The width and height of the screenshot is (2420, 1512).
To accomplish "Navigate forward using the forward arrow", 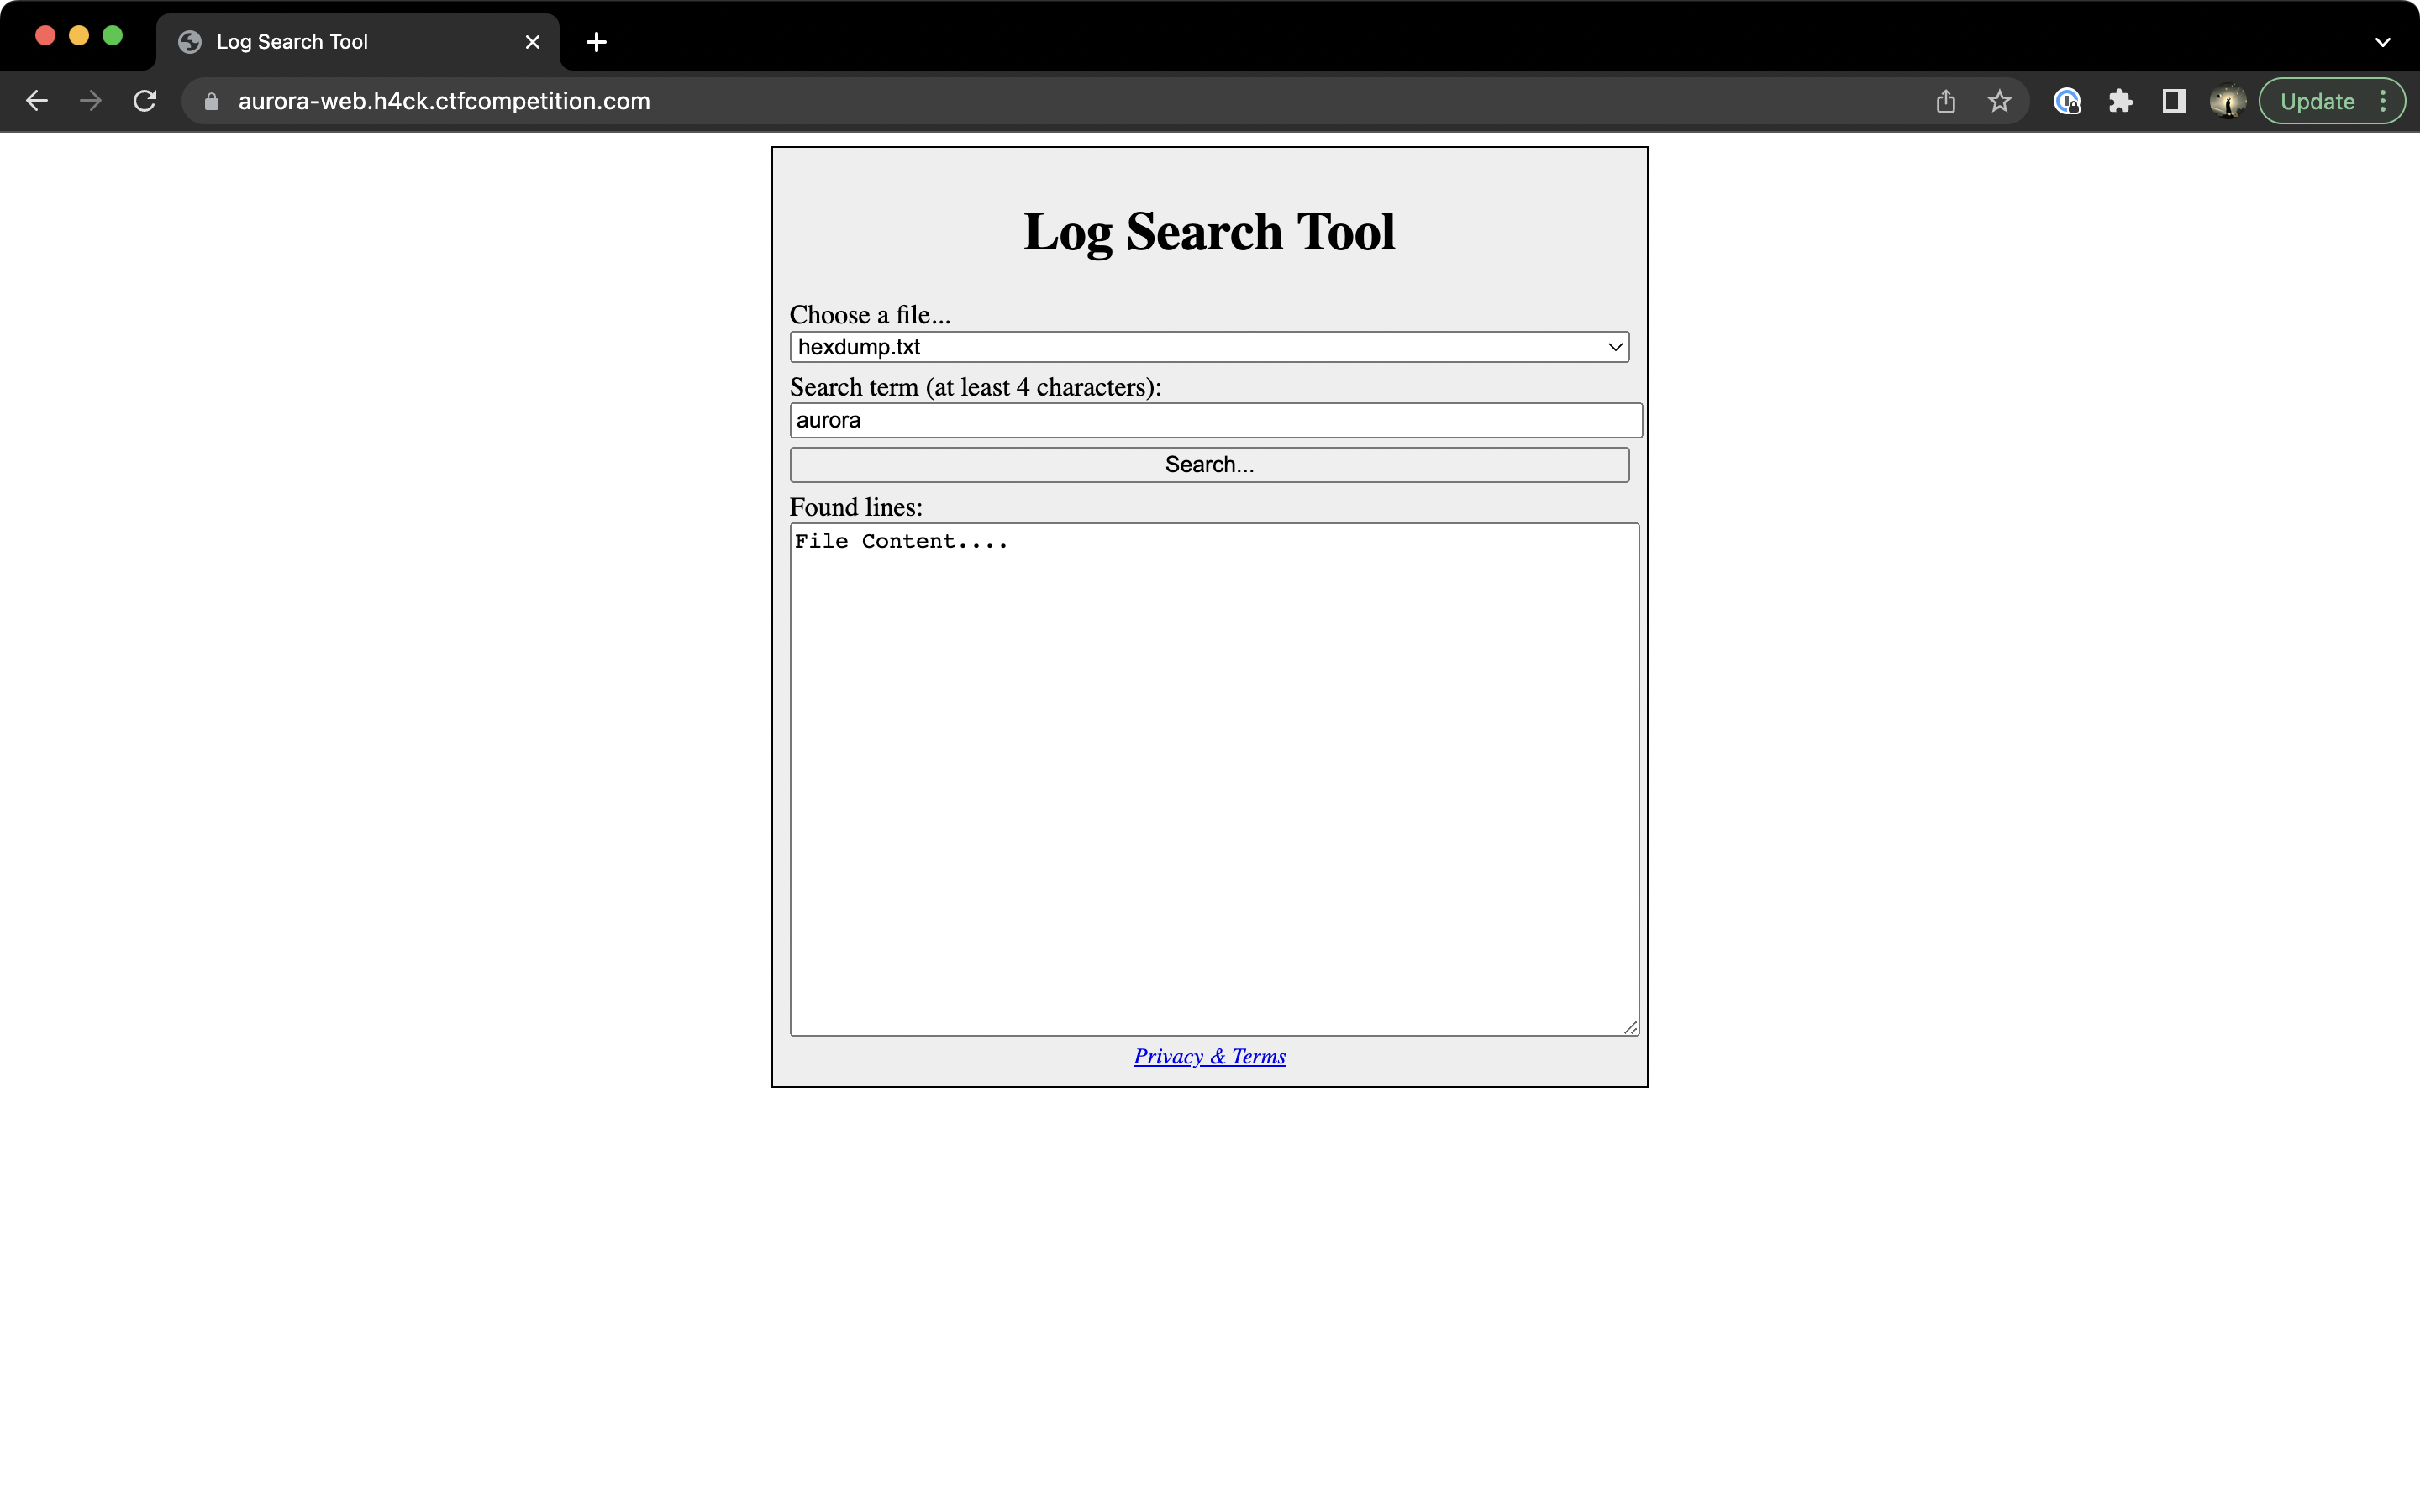I will click(90, 100).
